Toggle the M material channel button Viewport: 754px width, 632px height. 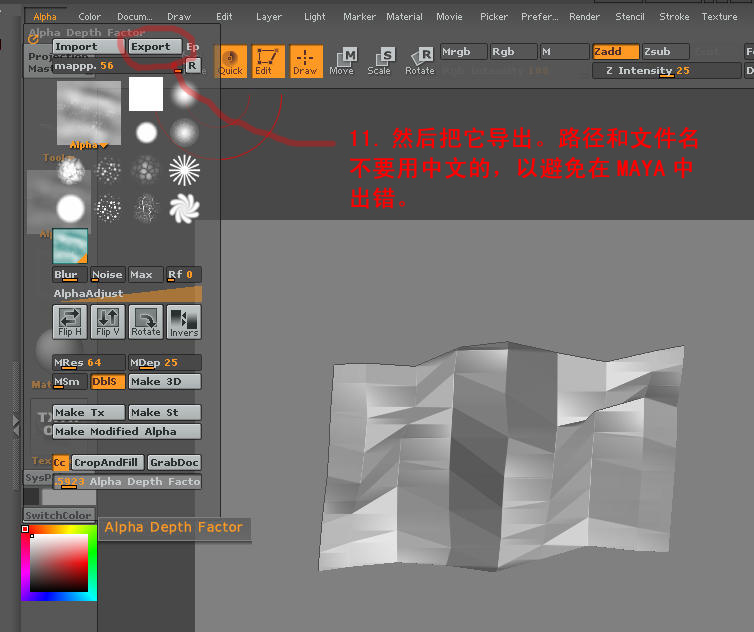click(564, 51)
